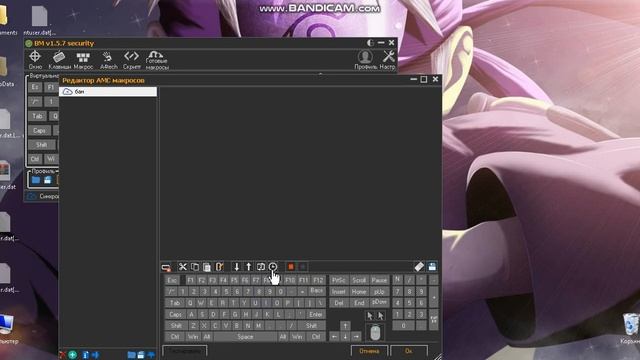Click the red X delete macro icon
640x360 pixels.
pyautogui.click(x=62, y=355)
